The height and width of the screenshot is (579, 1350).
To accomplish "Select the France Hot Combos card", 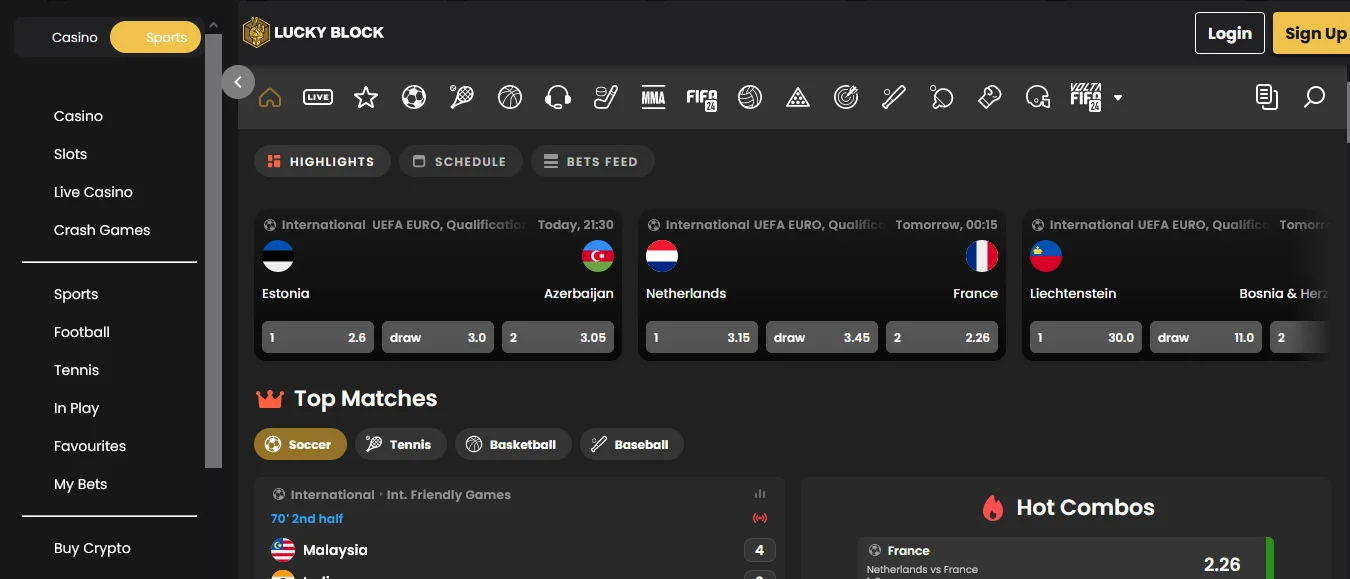I will [1066, 558].
